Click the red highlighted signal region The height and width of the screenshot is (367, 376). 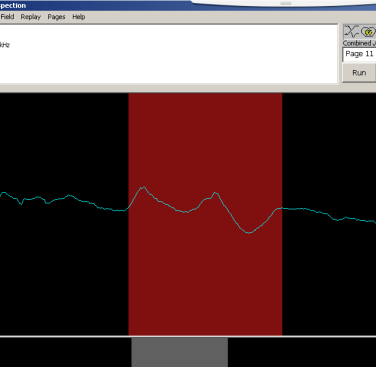pyautogui.click(x=205, y=214)
